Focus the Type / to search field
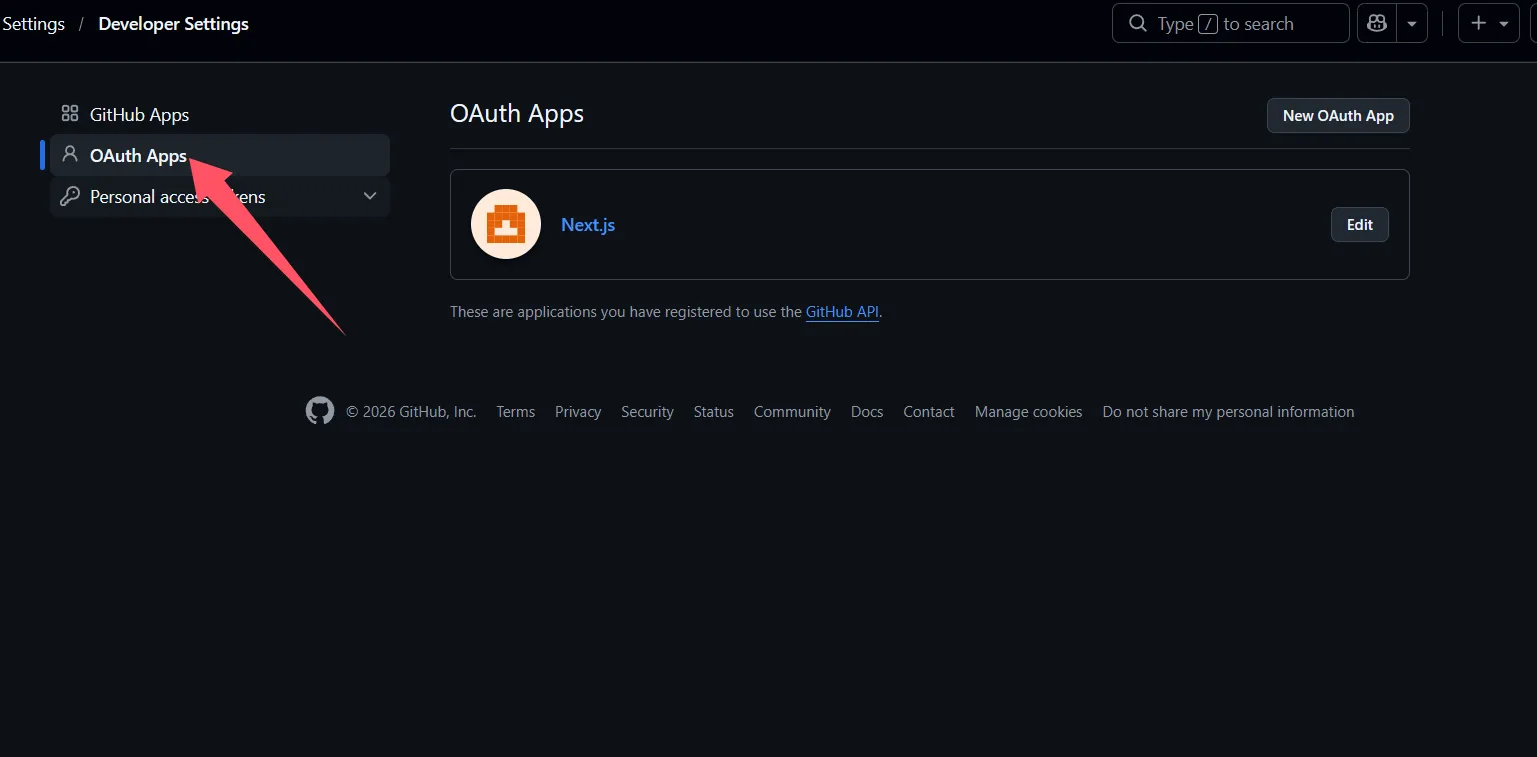Image resolution: width=1537 pixels, height=757 pixels. click(x=1231, y=23)
